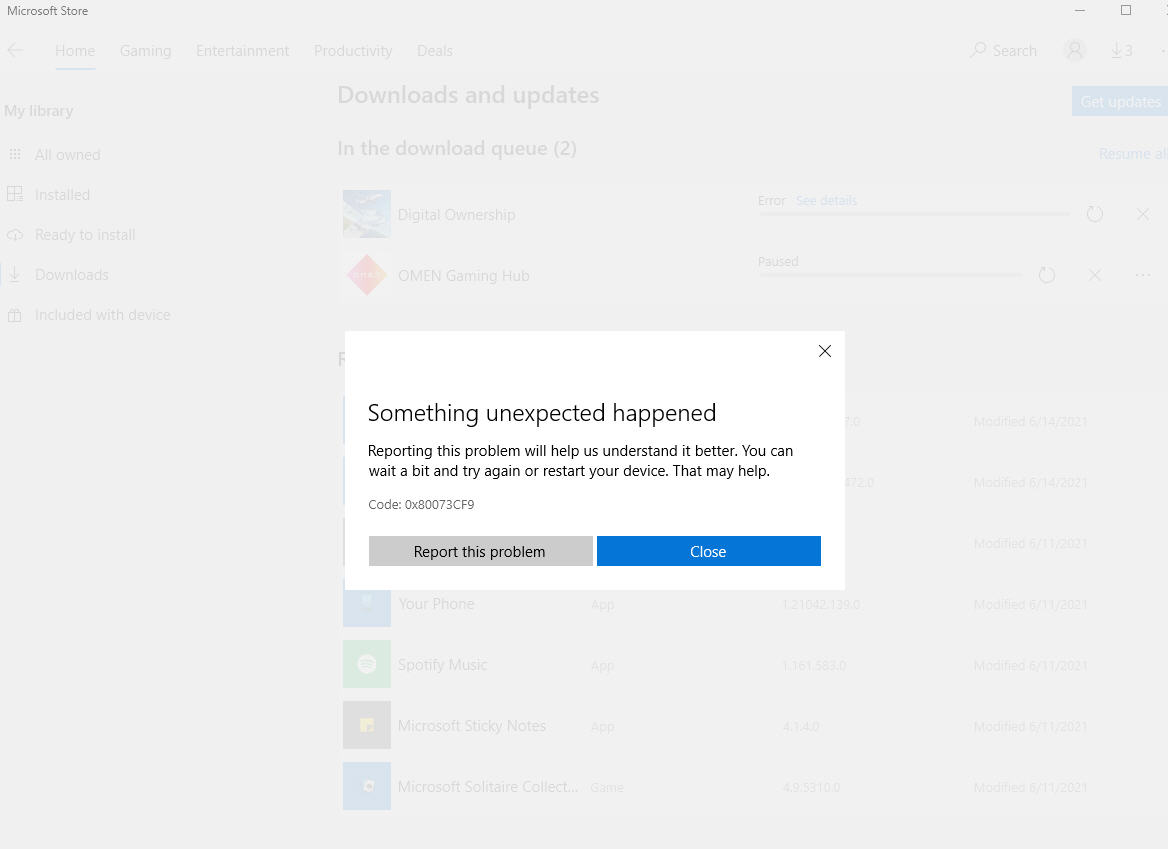The height and width of the screenshot is (849, 1168).
Task: Click Resume all link
Action: [1133, 153]
